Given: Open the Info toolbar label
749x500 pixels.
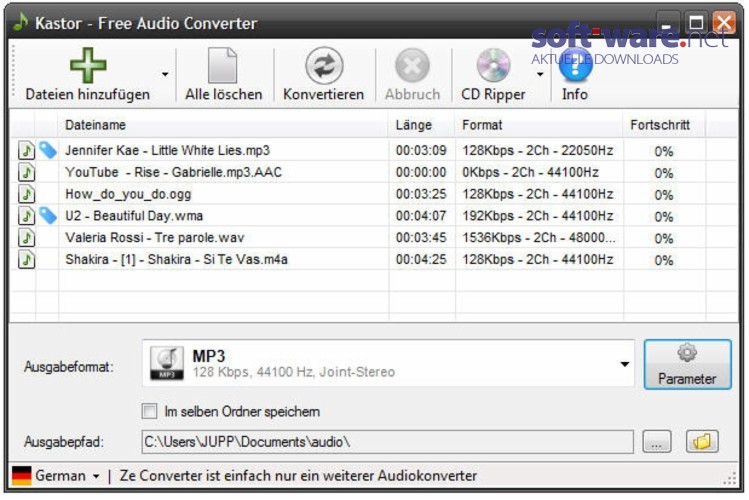Looking at the screenshot, I should tap(575, 95).
